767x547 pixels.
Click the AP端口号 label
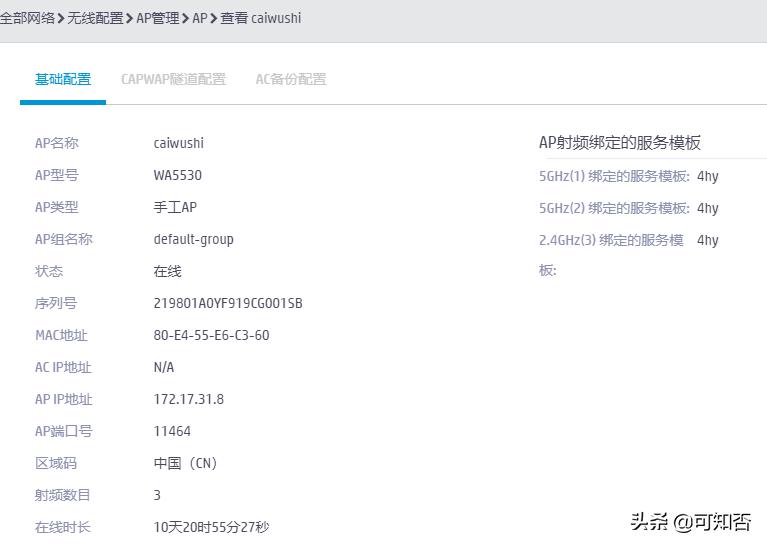[x=64, y=432]
